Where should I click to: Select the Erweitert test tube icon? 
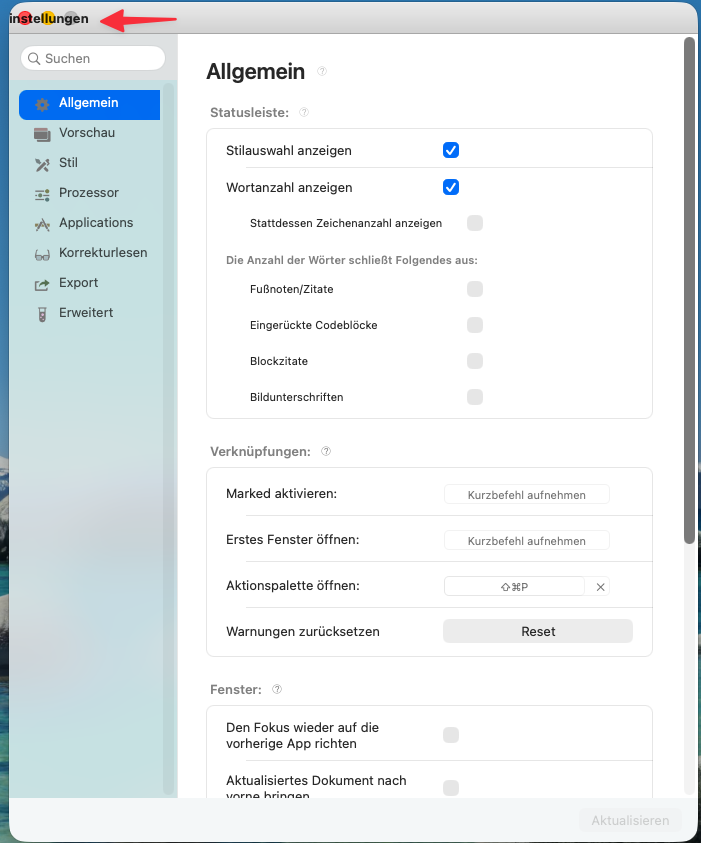click(x=42, y=315)
